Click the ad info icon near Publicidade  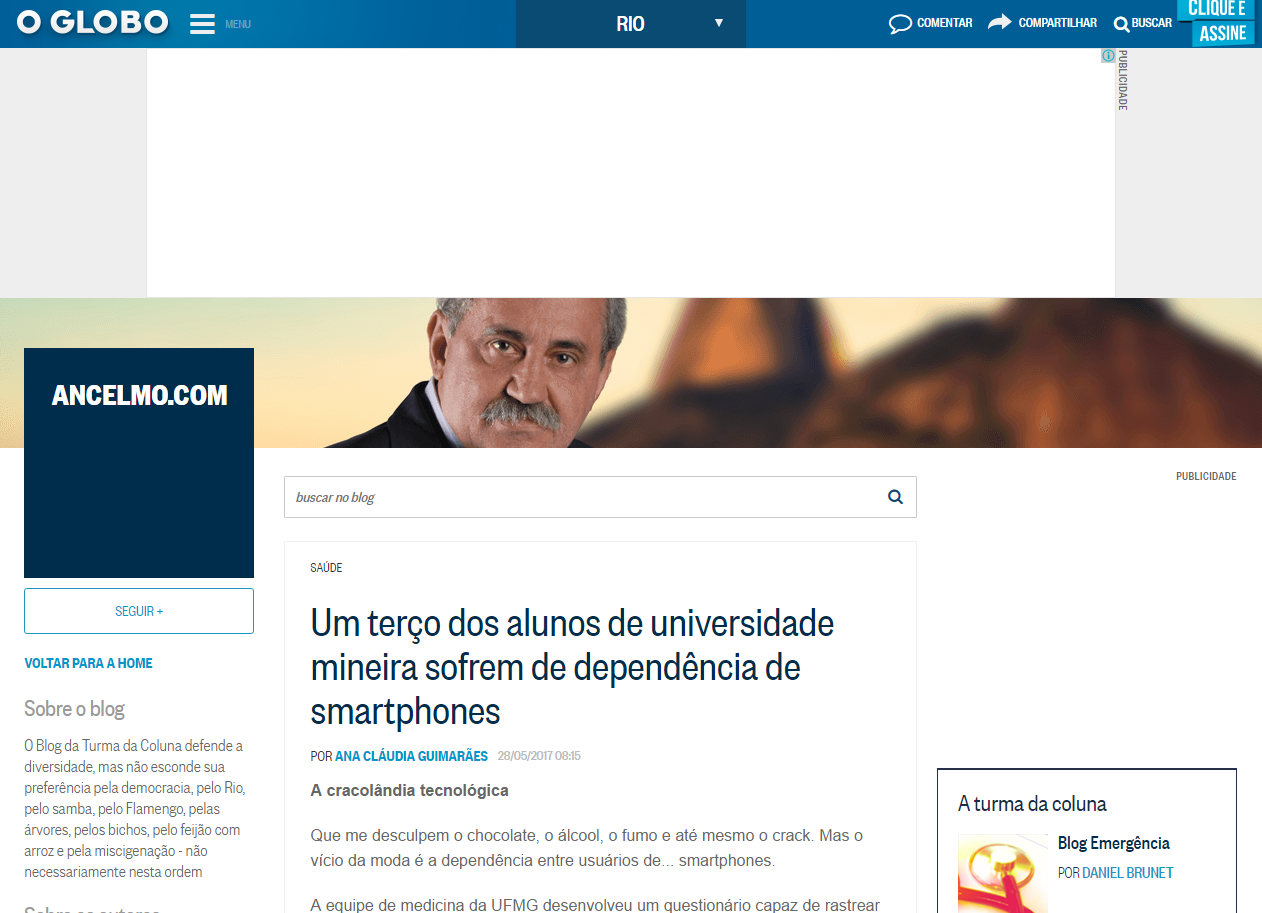click(1108, 56)
